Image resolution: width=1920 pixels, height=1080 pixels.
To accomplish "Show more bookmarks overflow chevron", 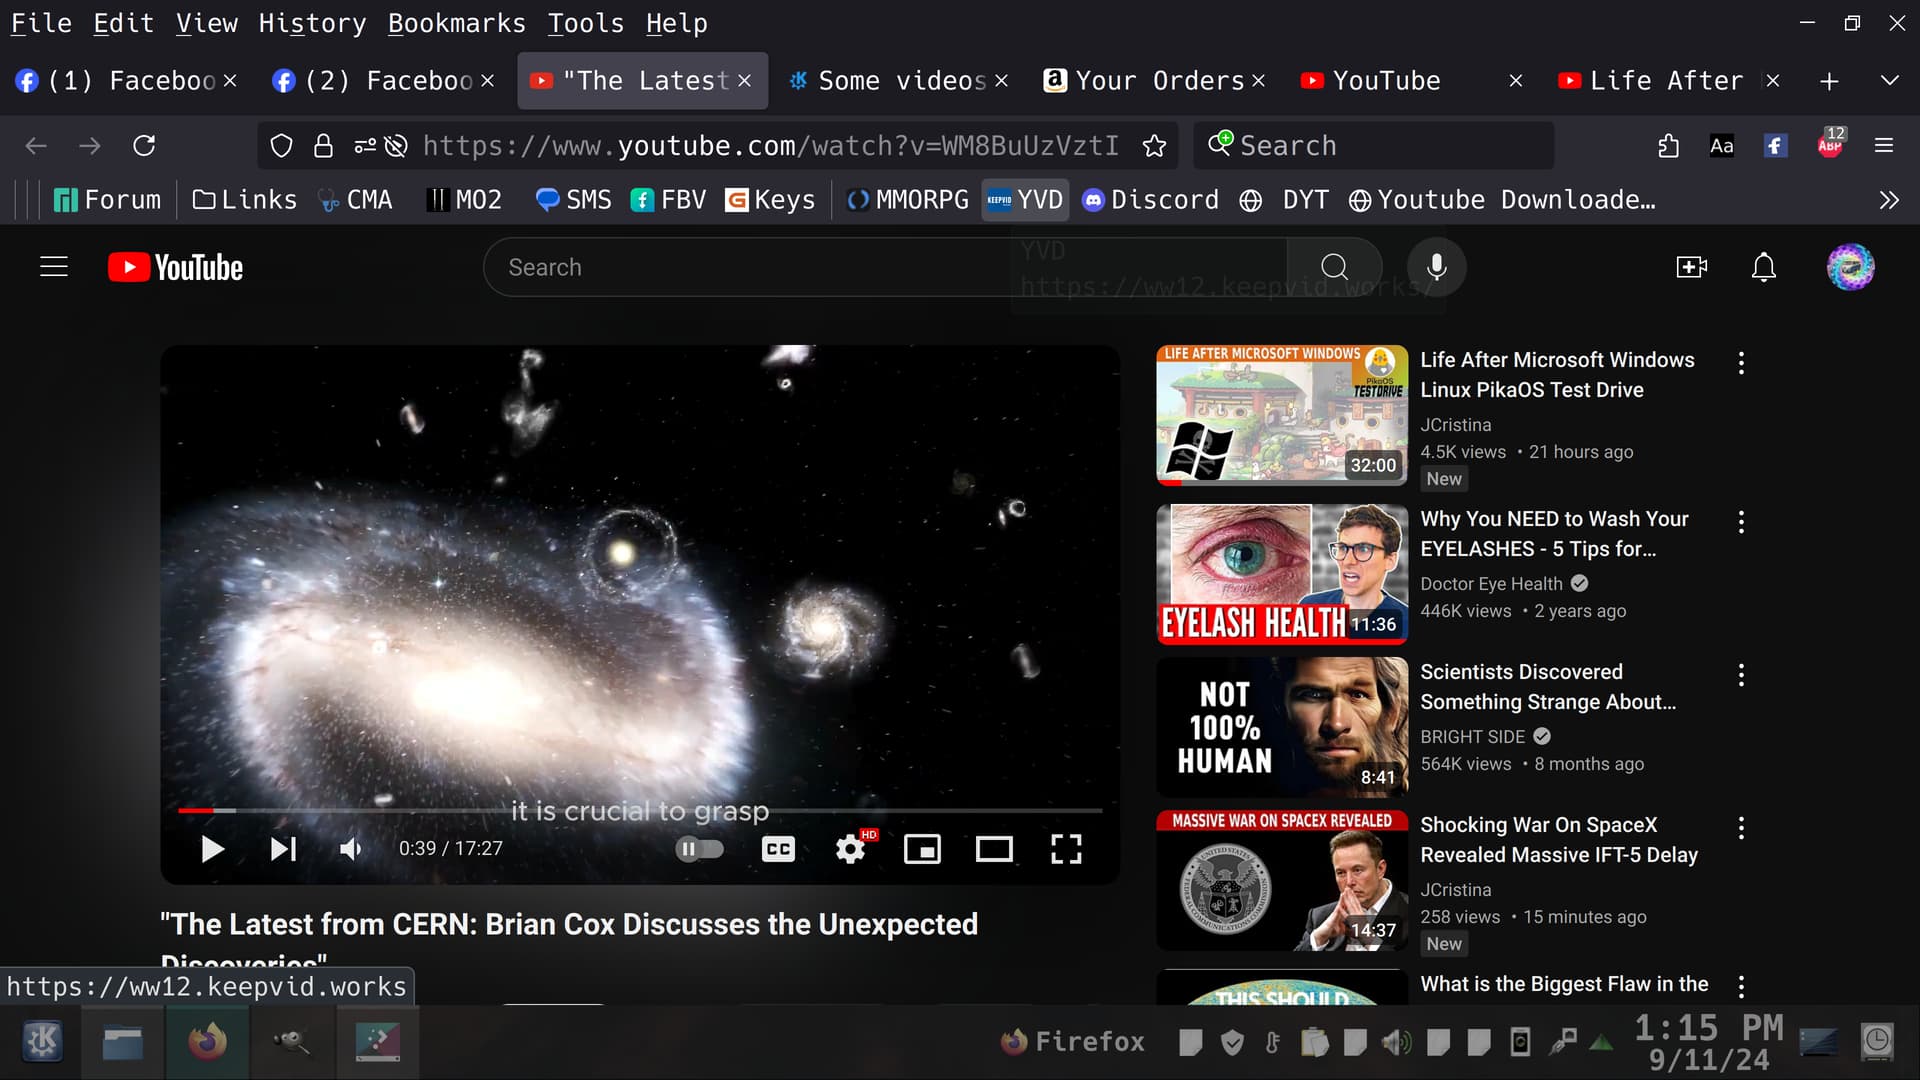I will 1888,200.
